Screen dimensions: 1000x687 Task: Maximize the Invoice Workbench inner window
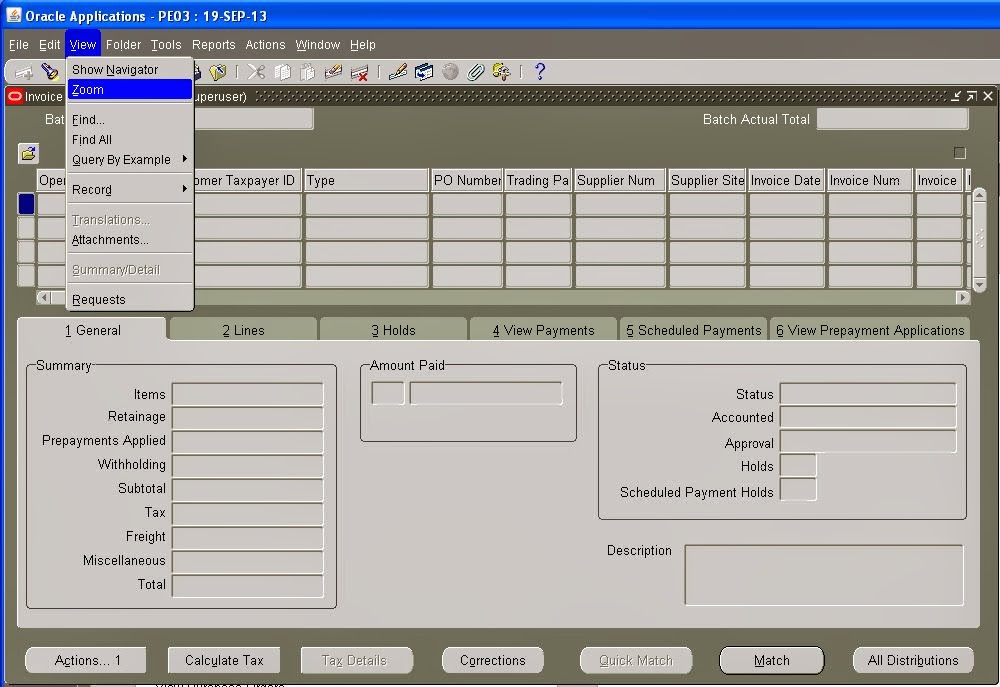971,96
